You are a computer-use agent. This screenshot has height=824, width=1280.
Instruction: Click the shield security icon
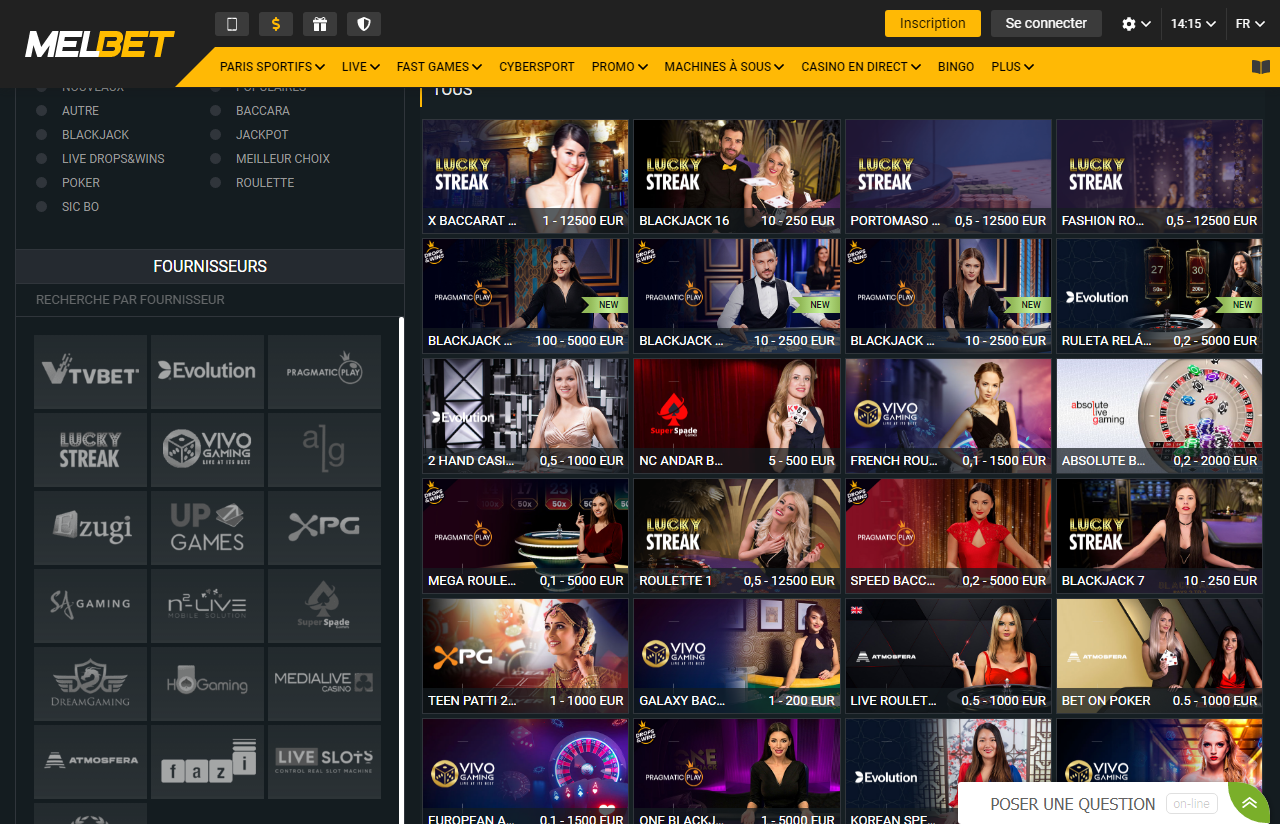tap(364, 24)
